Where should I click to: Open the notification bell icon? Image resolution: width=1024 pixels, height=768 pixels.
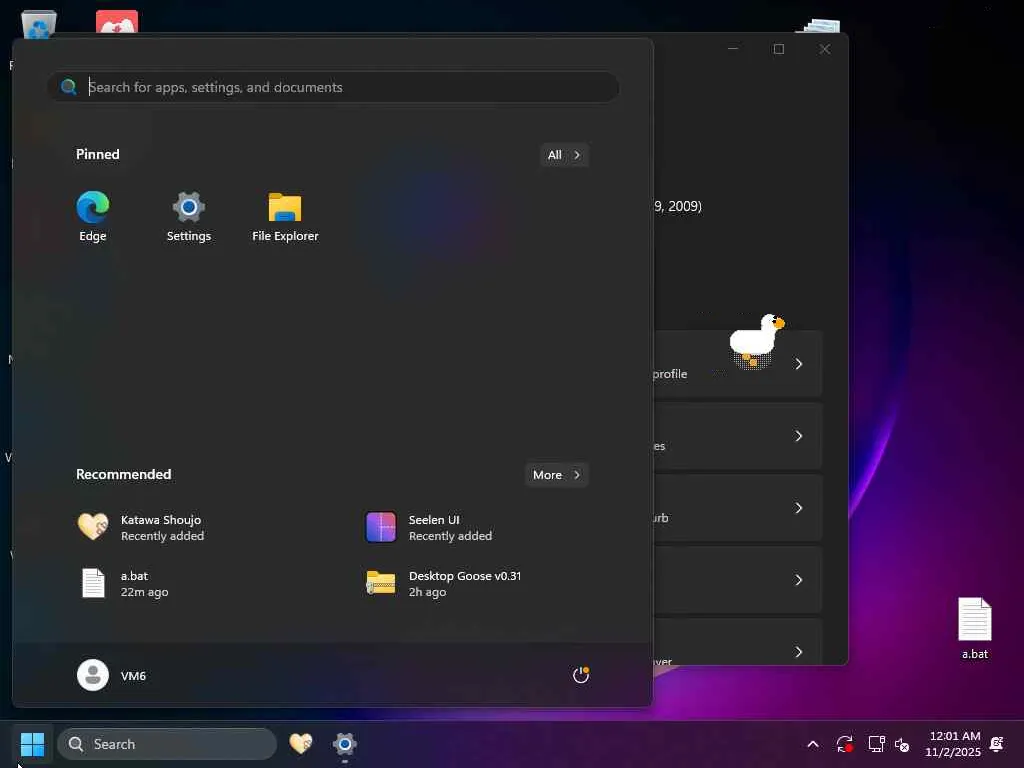(997, 744)
